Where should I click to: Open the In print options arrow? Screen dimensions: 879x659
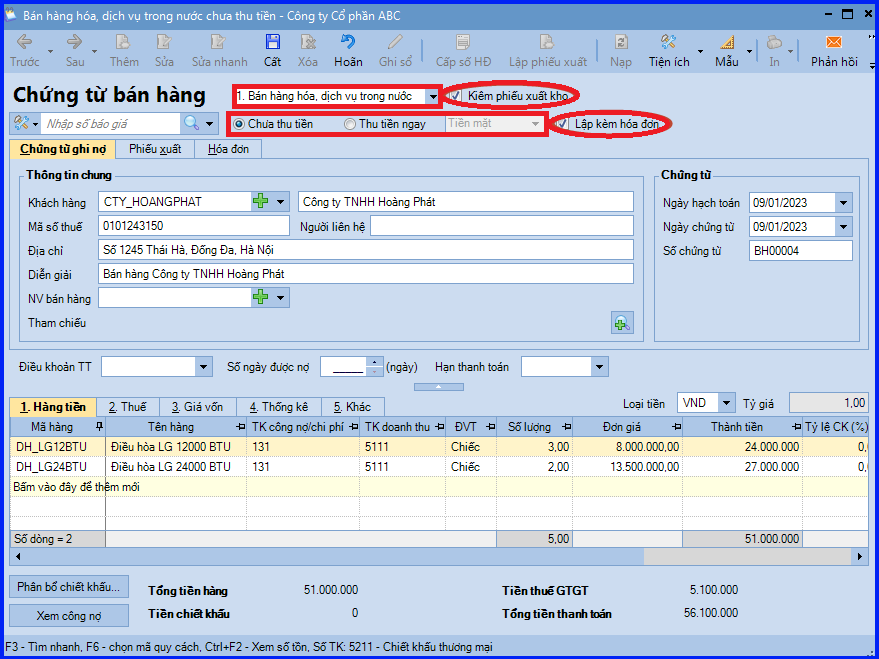point(790,52)
